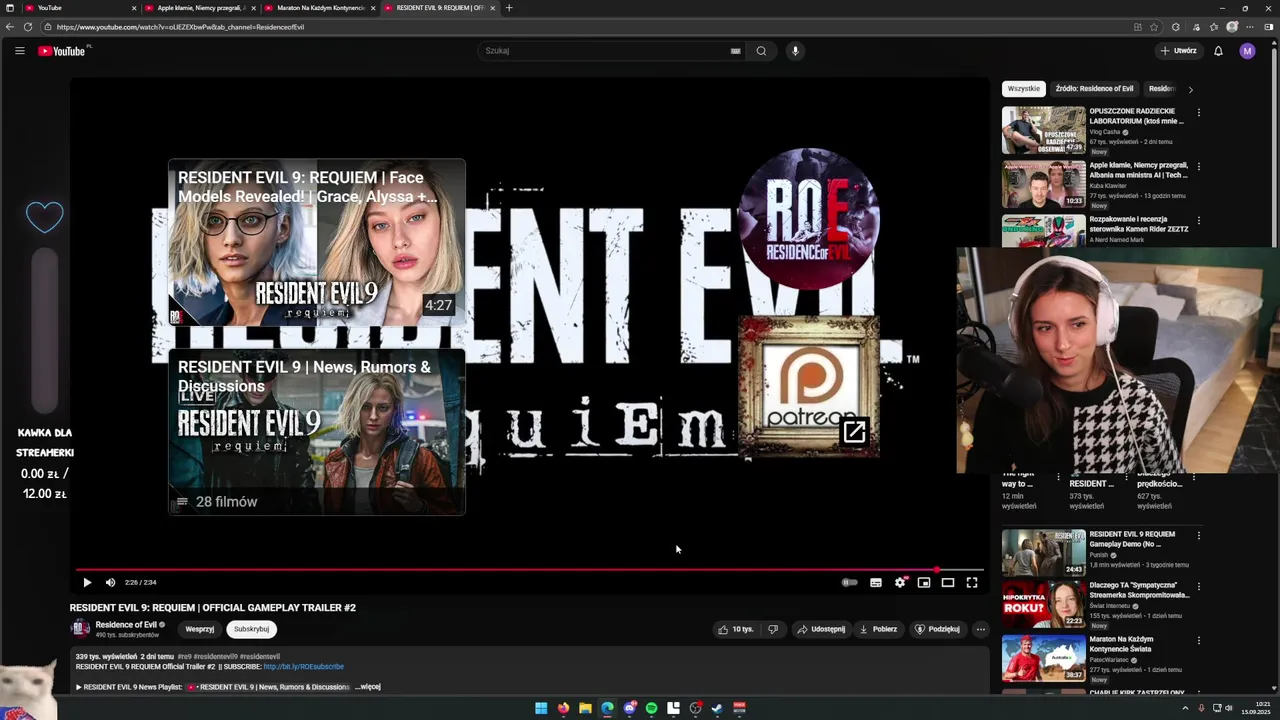Show hidden system tray icons
The height and width of the screenshot is (720, 1280).
[x=1186, y=708]
